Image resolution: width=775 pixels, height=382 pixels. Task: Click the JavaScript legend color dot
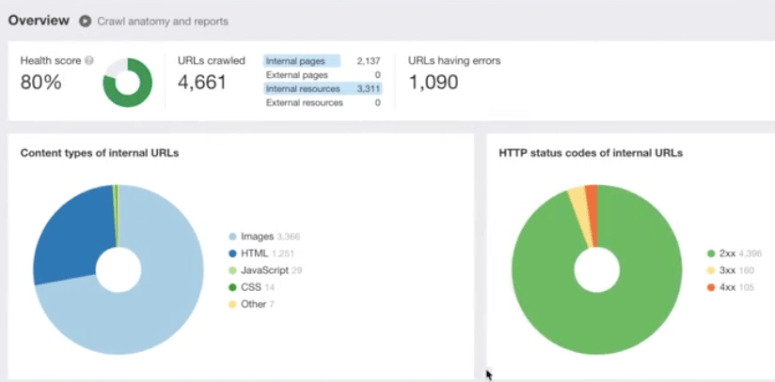pyautogui.click(x=232, y=270)
